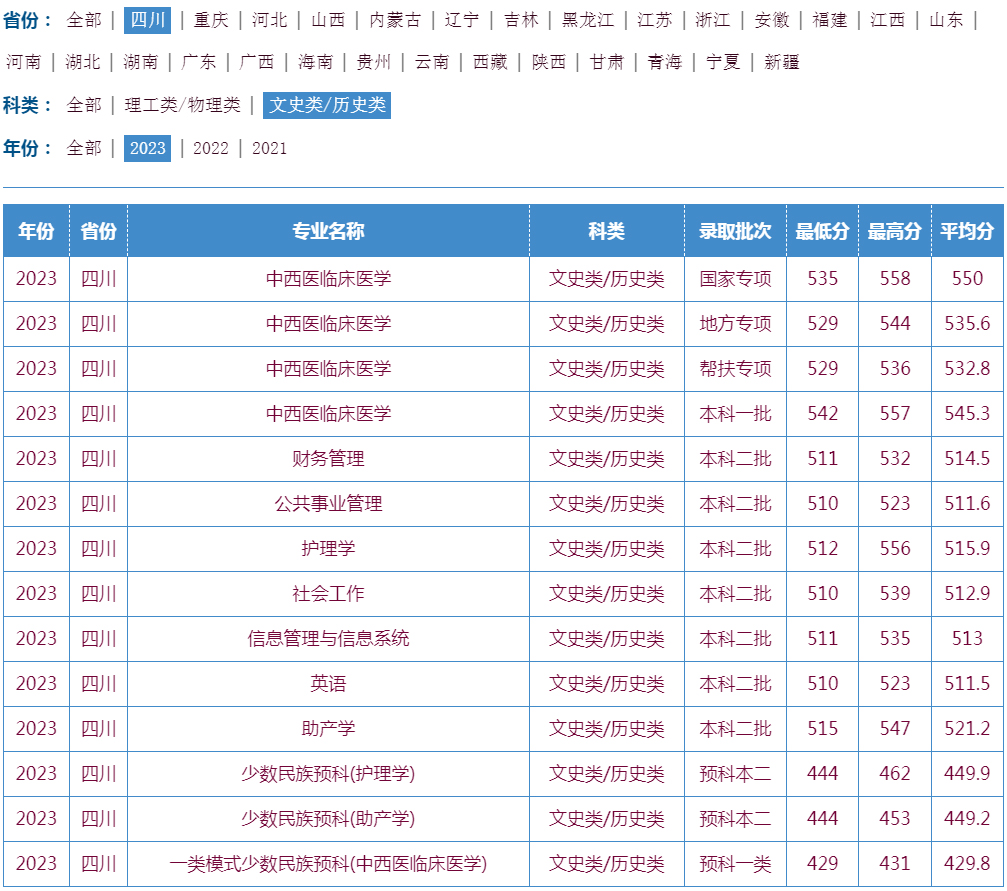Choose 山西 province
Screen dimensions: 1007x891
[328, 21]
